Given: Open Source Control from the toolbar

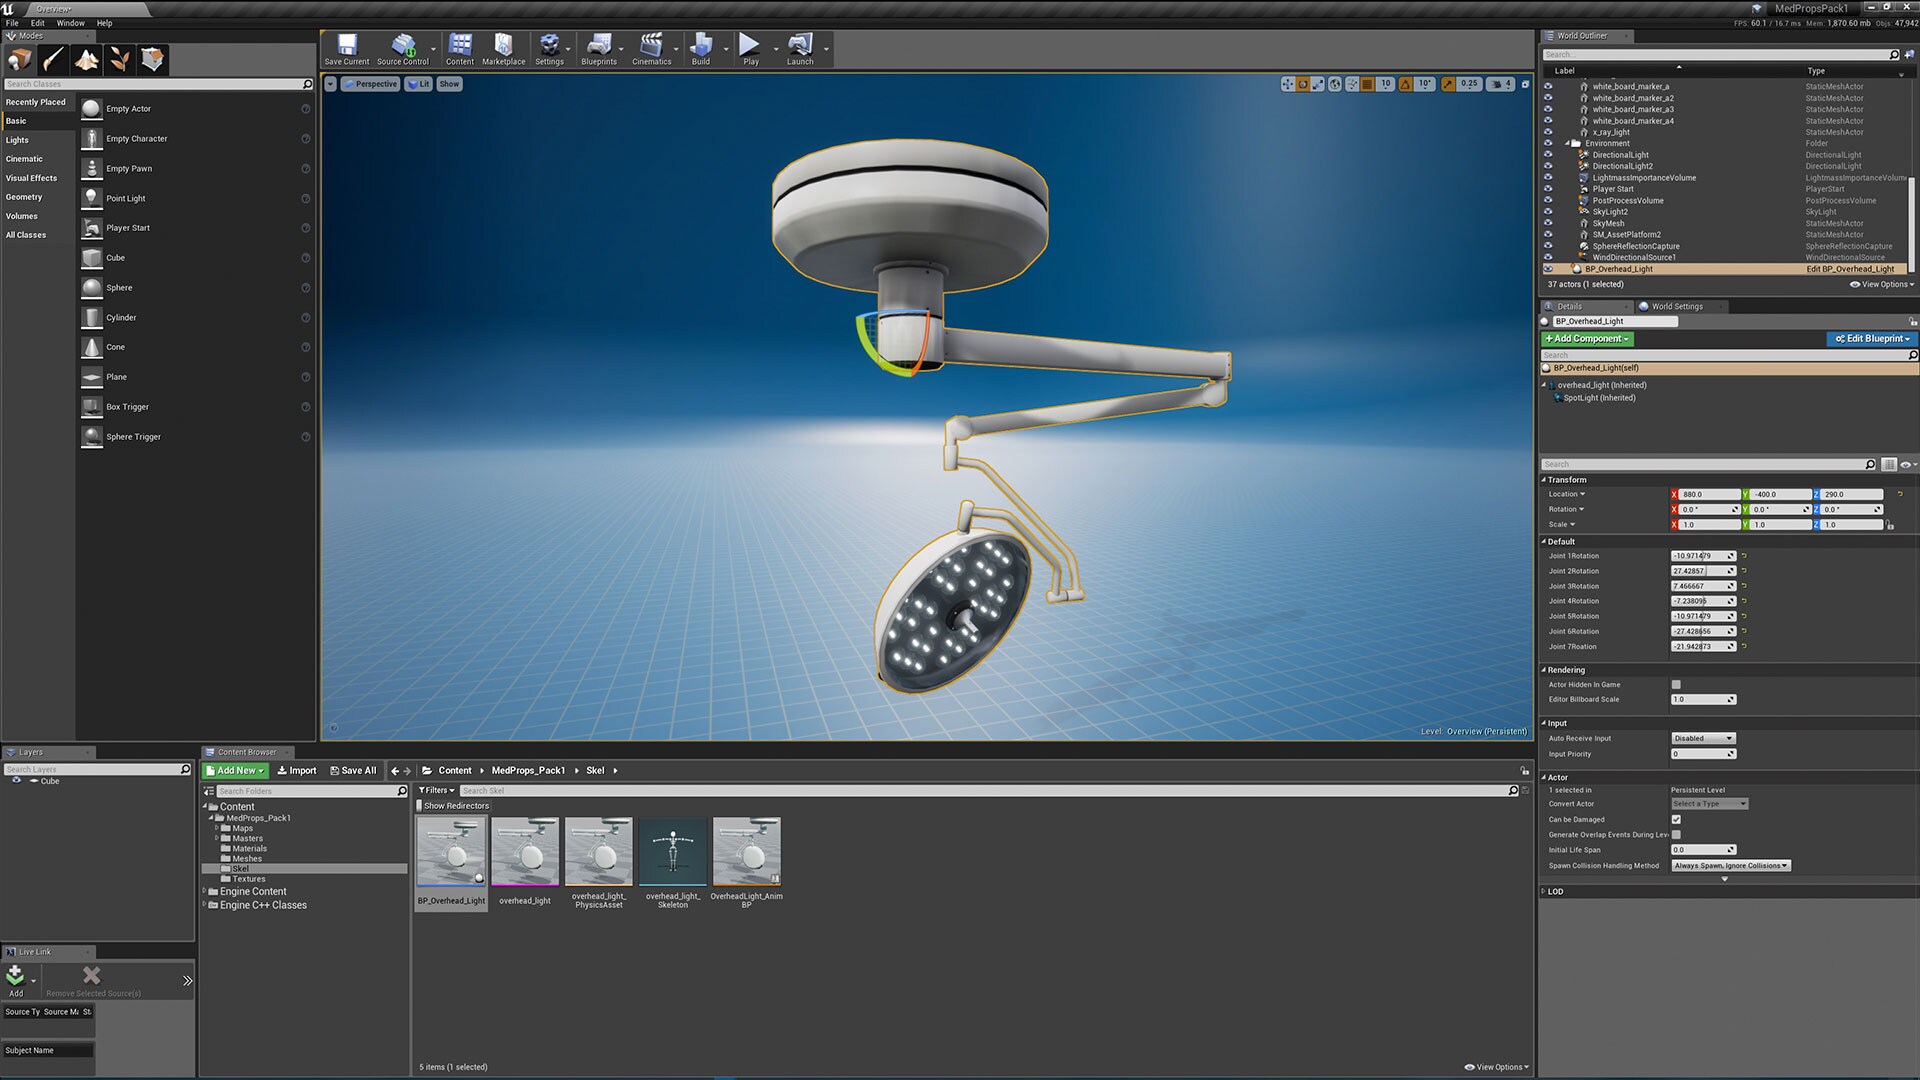Looking at the screenshot, I should 402,46.
